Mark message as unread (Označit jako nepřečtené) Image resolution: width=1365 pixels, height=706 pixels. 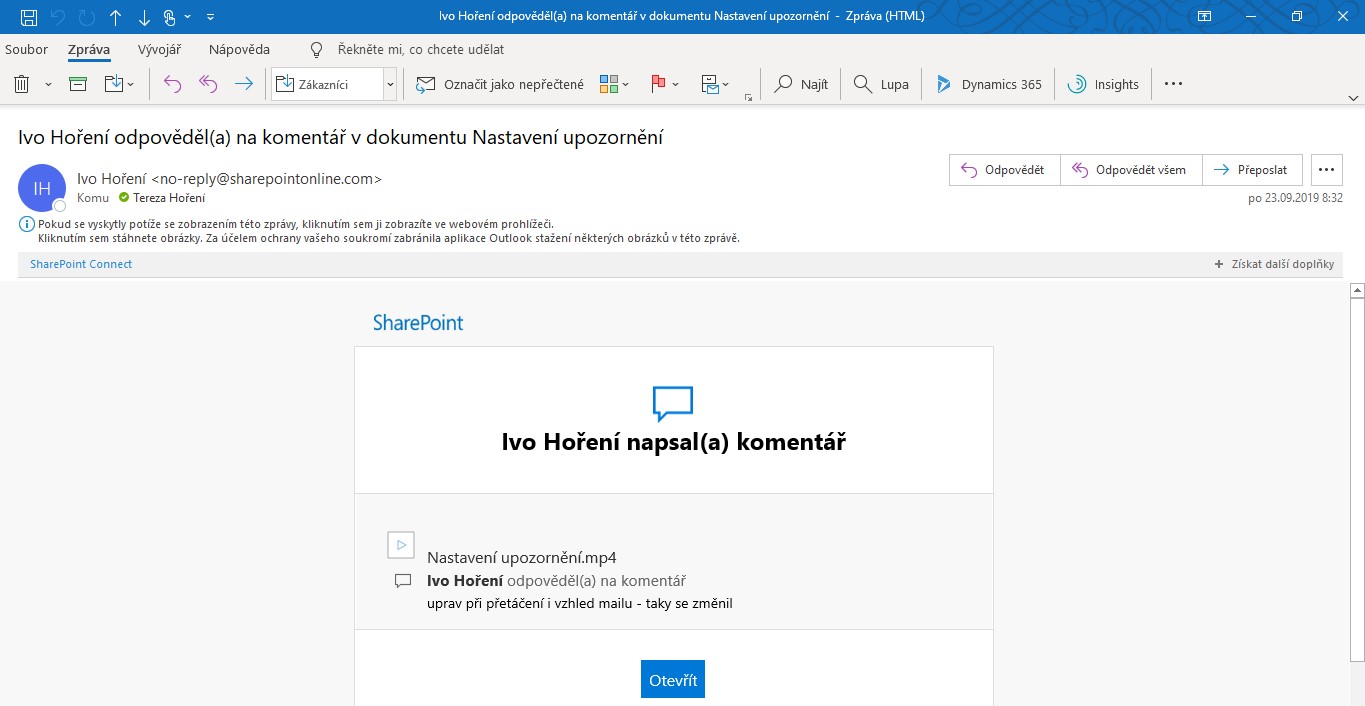[500, 85]
